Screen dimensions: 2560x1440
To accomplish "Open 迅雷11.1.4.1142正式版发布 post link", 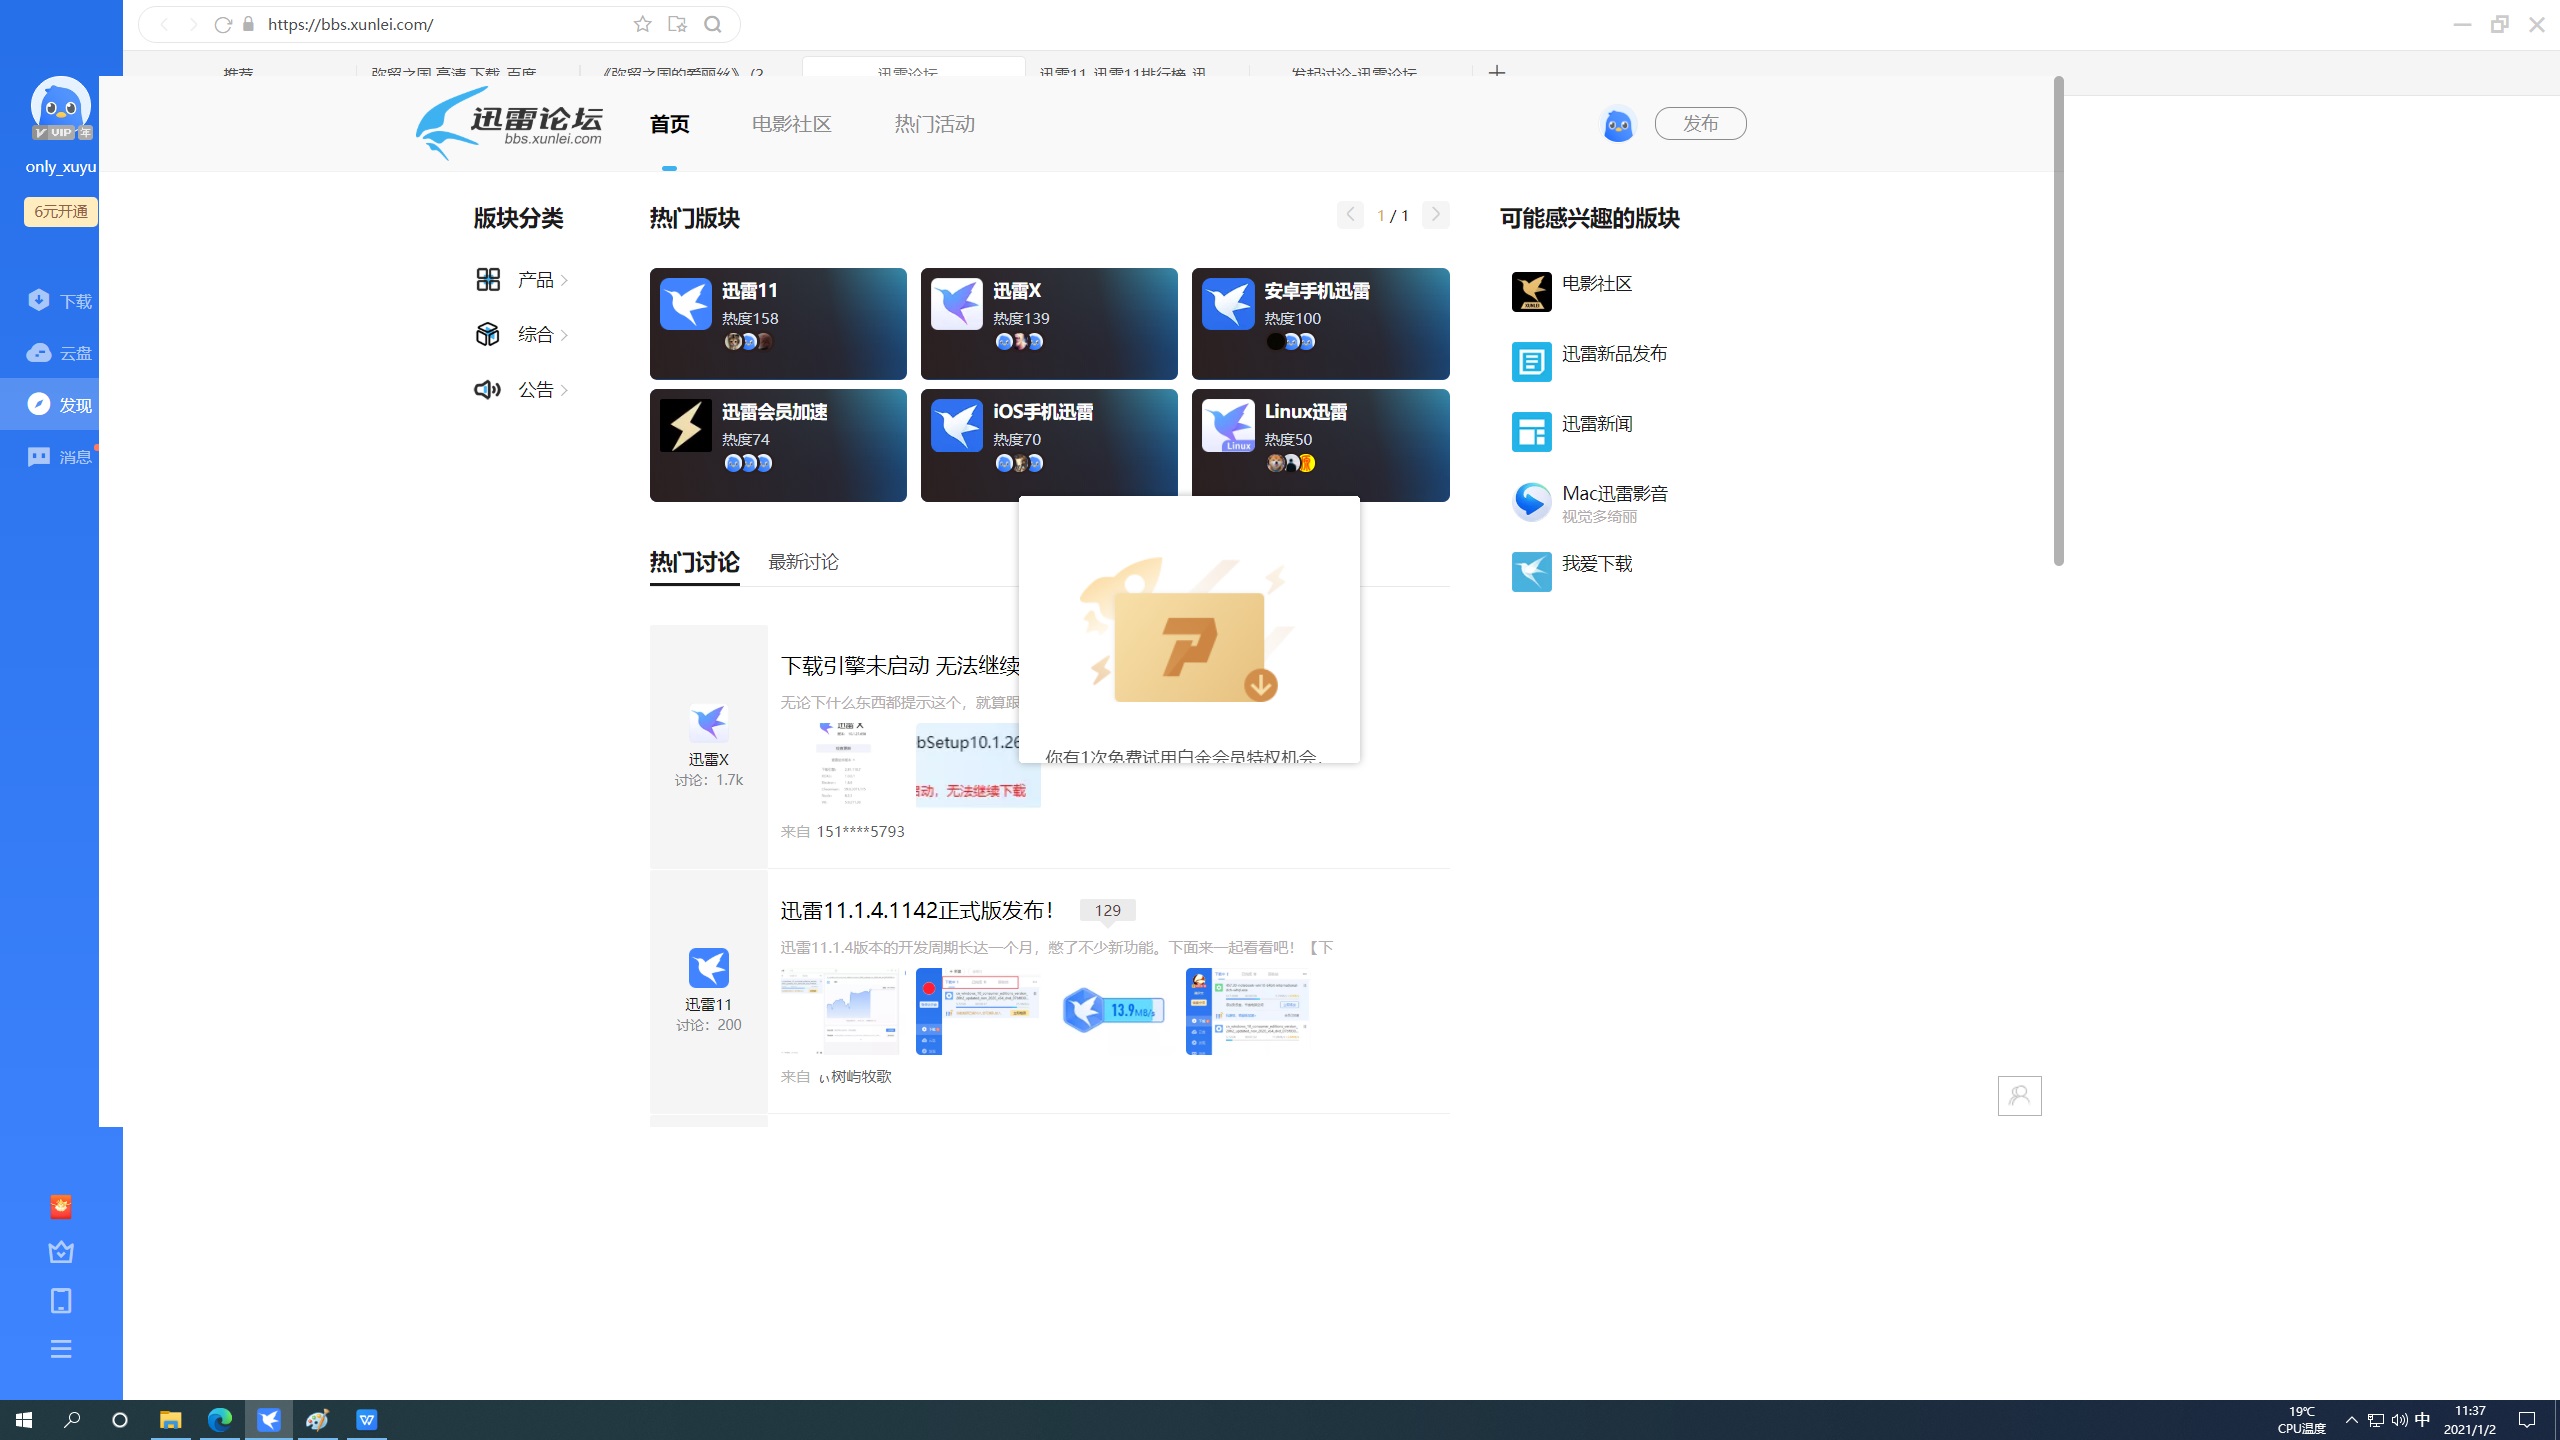I will (916, 910).
